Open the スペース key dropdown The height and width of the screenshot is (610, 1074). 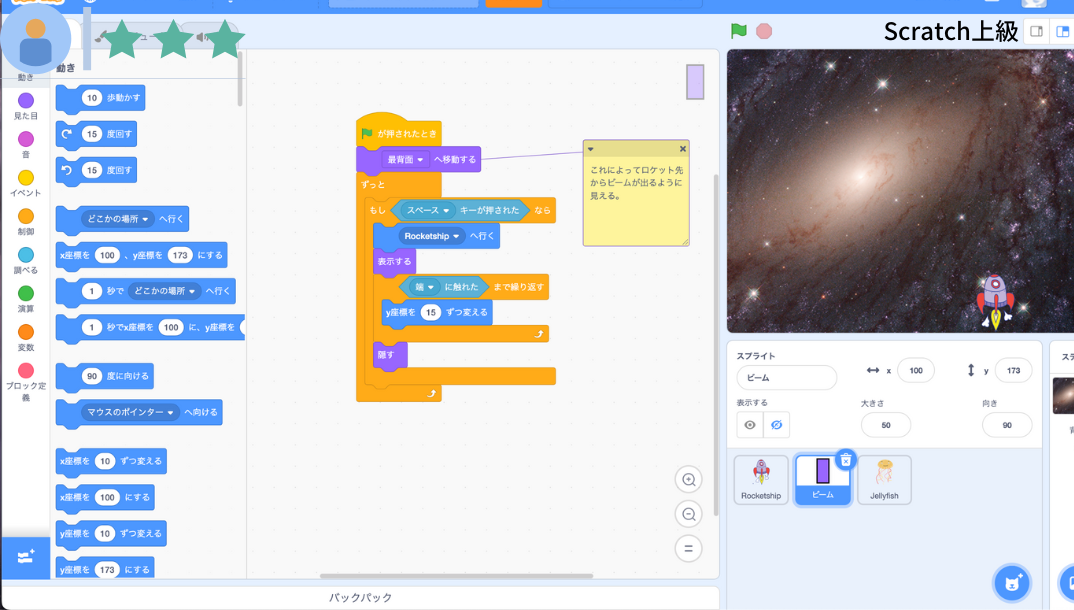tap(428, 210)
